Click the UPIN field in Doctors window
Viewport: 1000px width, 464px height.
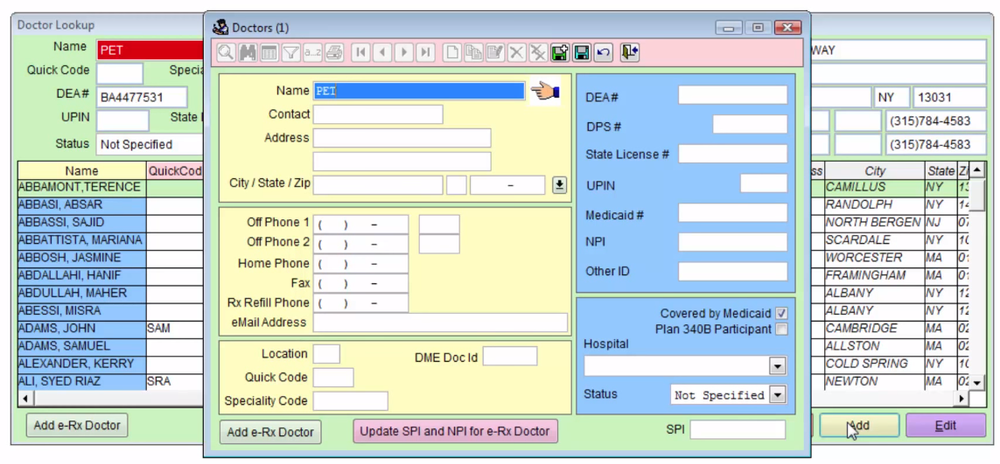(764, 184)
